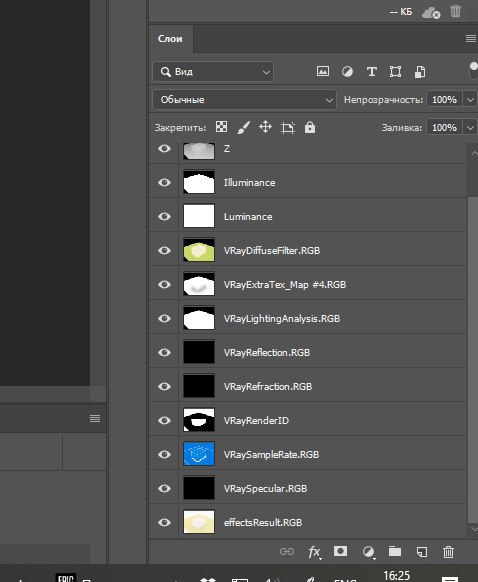Image resolution: width=478 pixels, height=582 pixels.
Task: Select the Z layer name
Action: point(227,148)
